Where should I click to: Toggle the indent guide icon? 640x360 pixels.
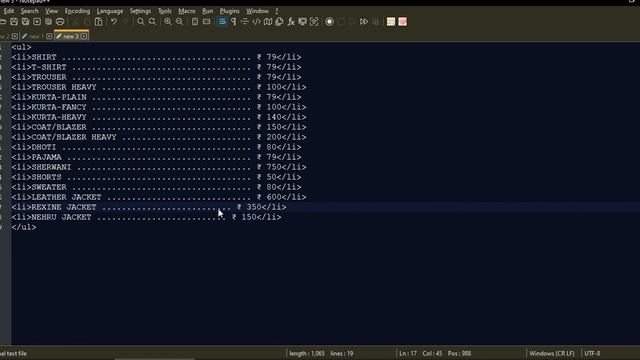coord(244,22)
